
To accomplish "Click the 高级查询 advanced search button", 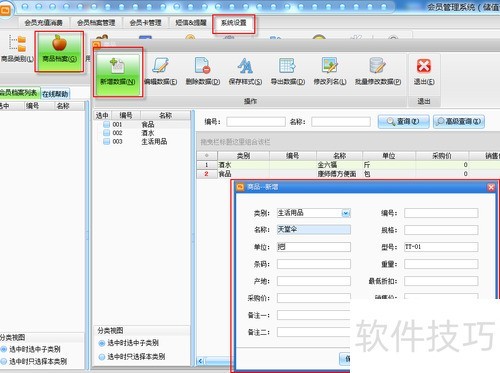I will click(459, 121).
